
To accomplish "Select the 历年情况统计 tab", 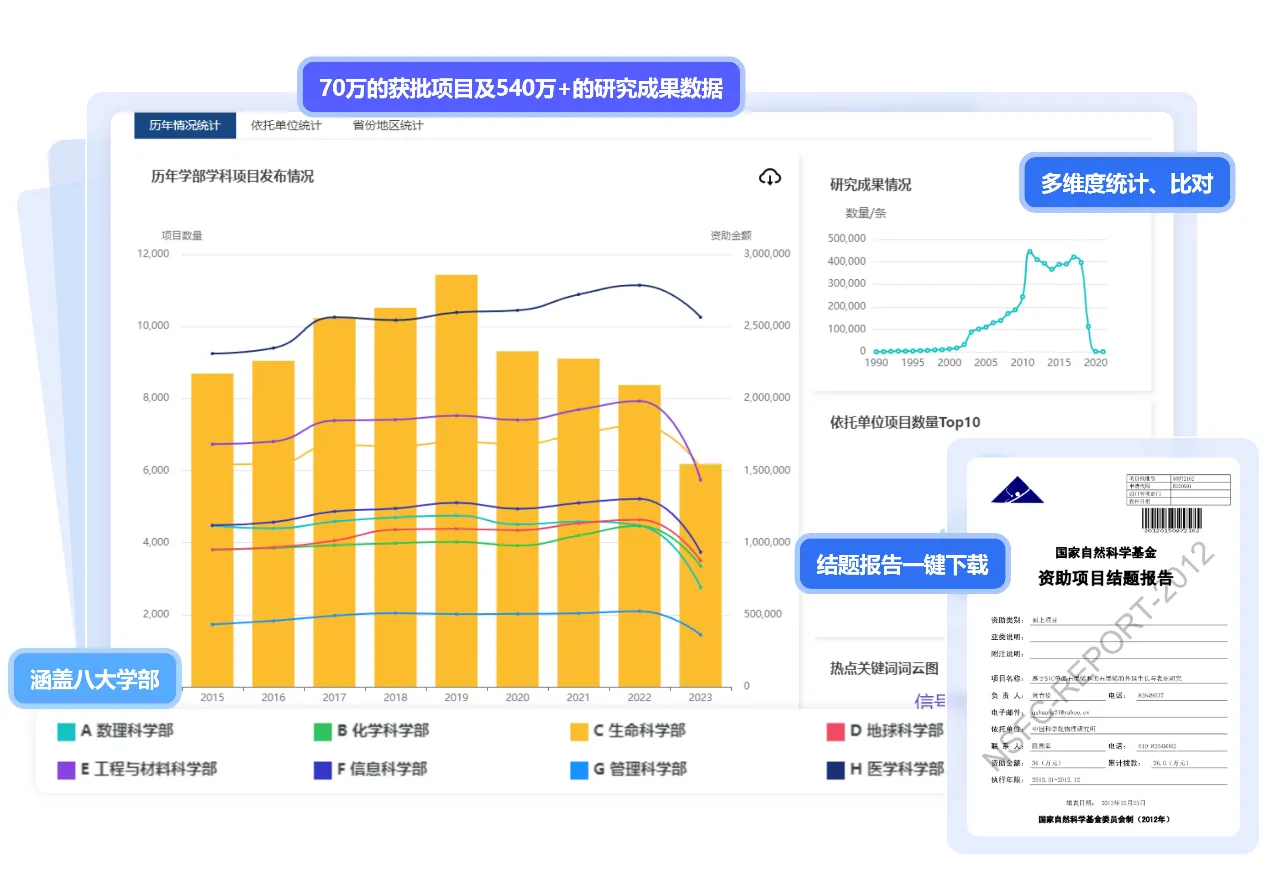I will click(184, 125).
